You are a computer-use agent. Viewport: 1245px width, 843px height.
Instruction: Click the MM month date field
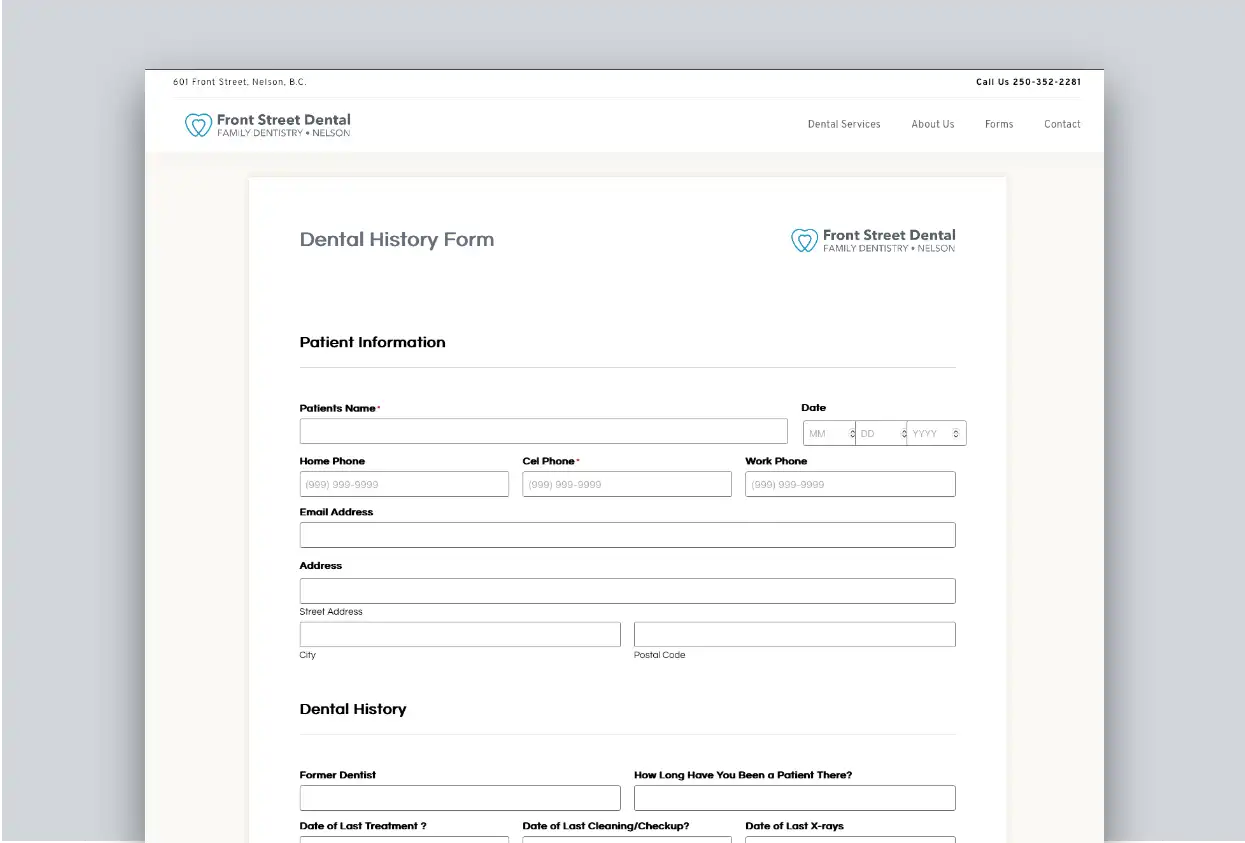[829, 433]
